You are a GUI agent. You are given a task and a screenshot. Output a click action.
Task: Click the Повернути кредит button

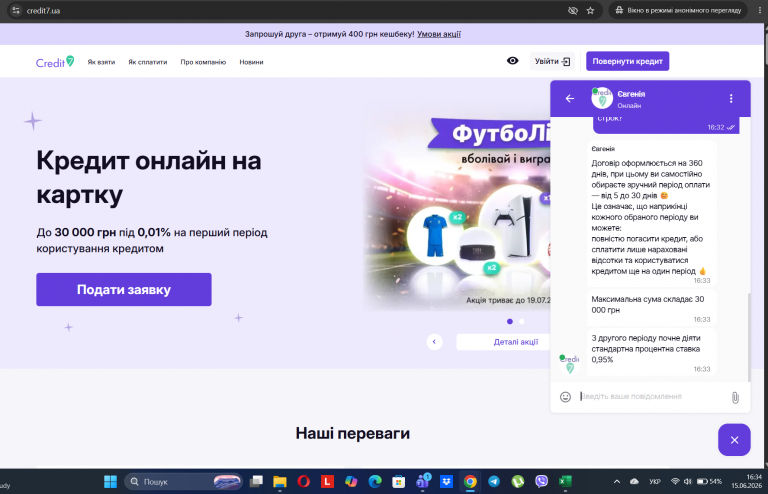tap(627, 61)
